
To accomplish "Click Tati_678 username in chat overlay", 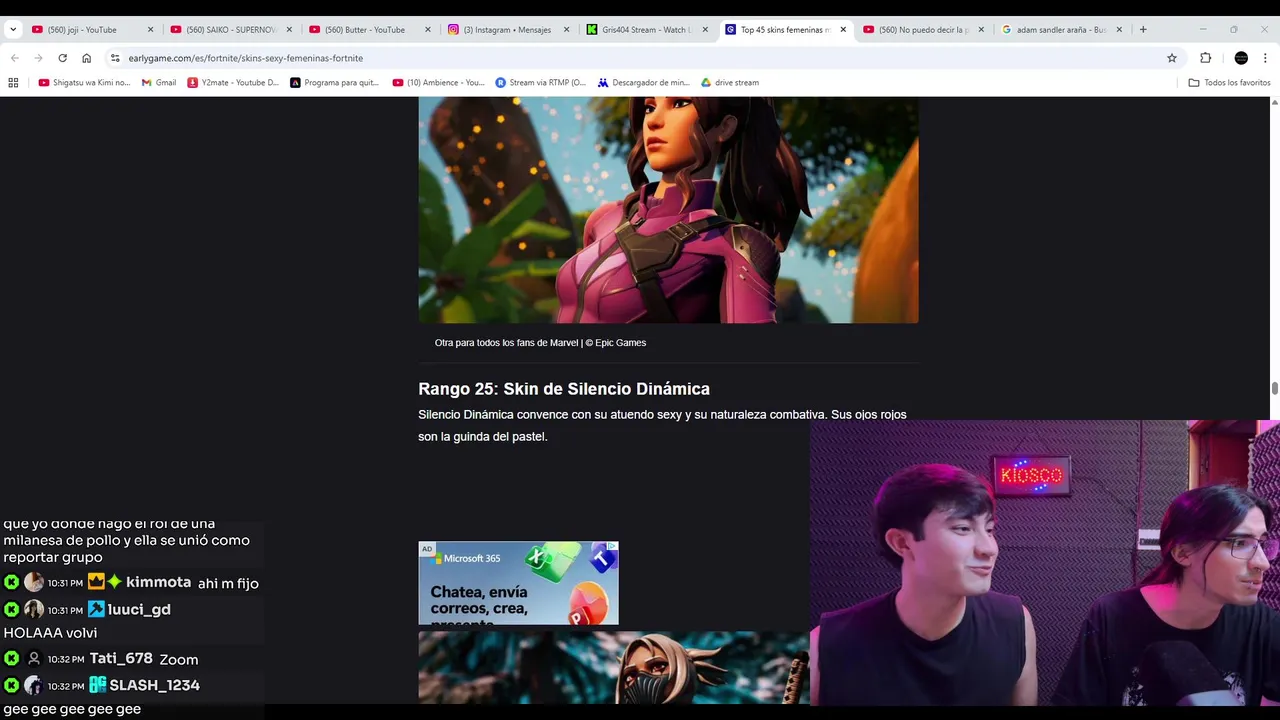I will pyautogui.click(x=121, y=658).
